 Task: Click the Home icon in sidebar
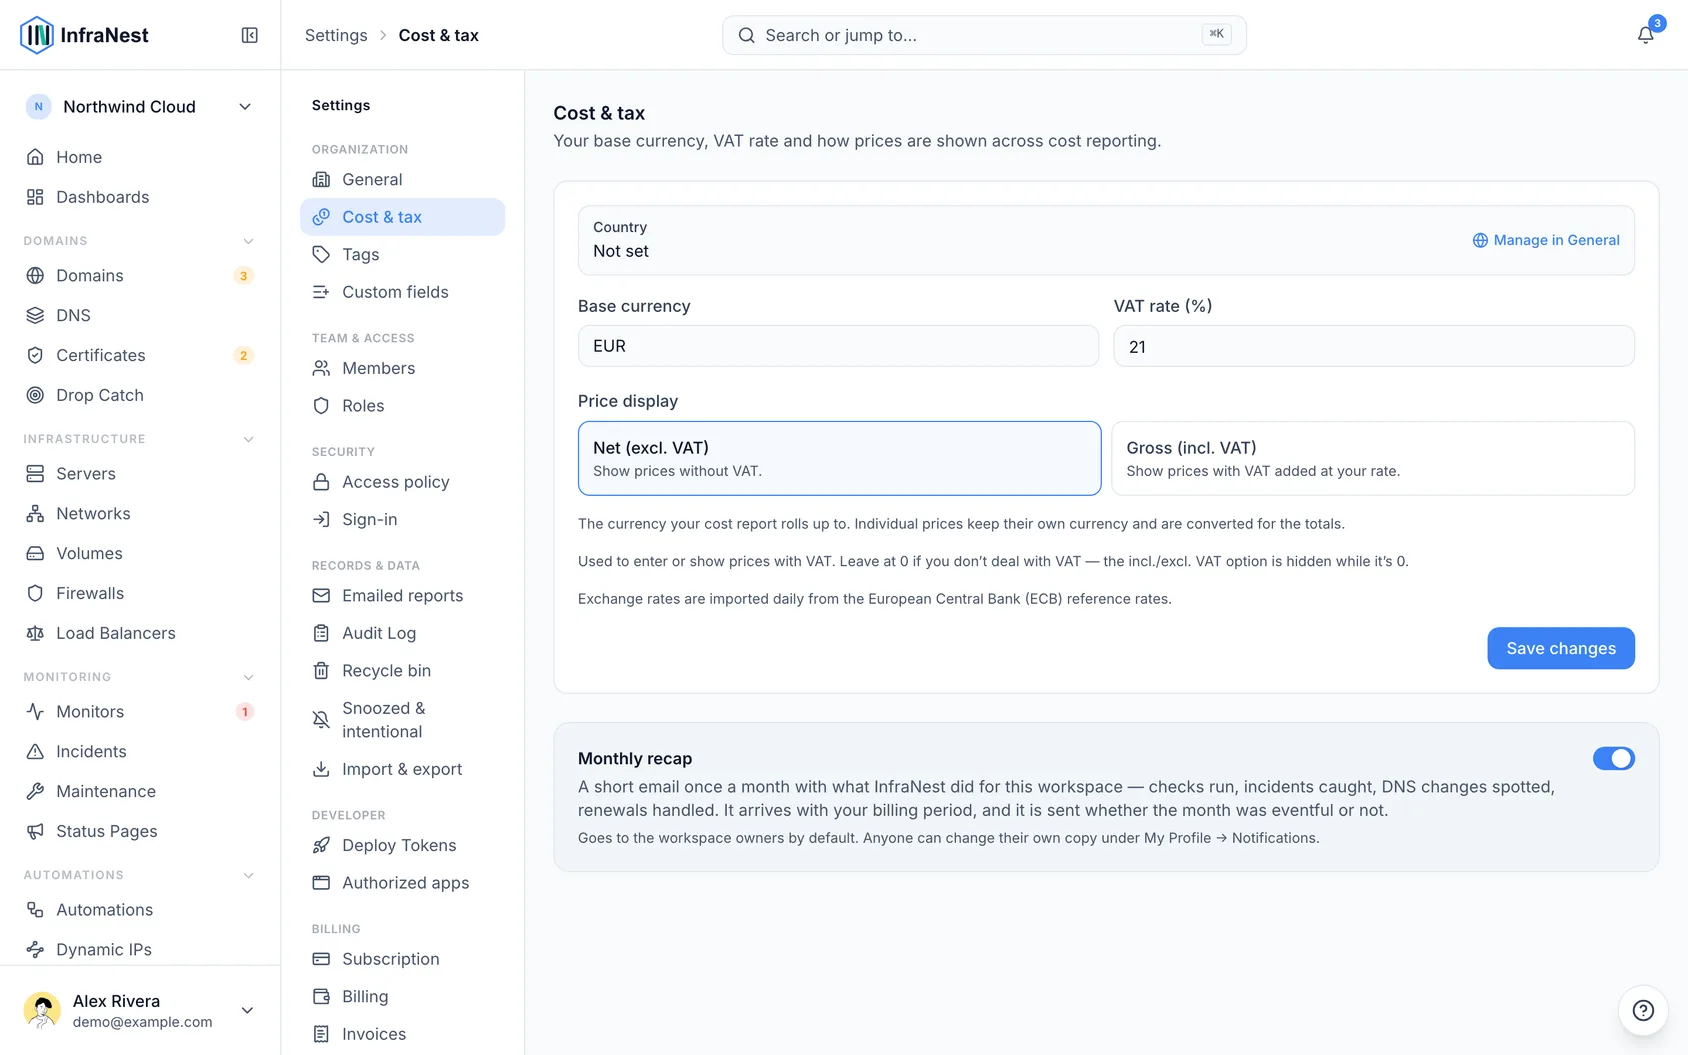tap(35, 157)
